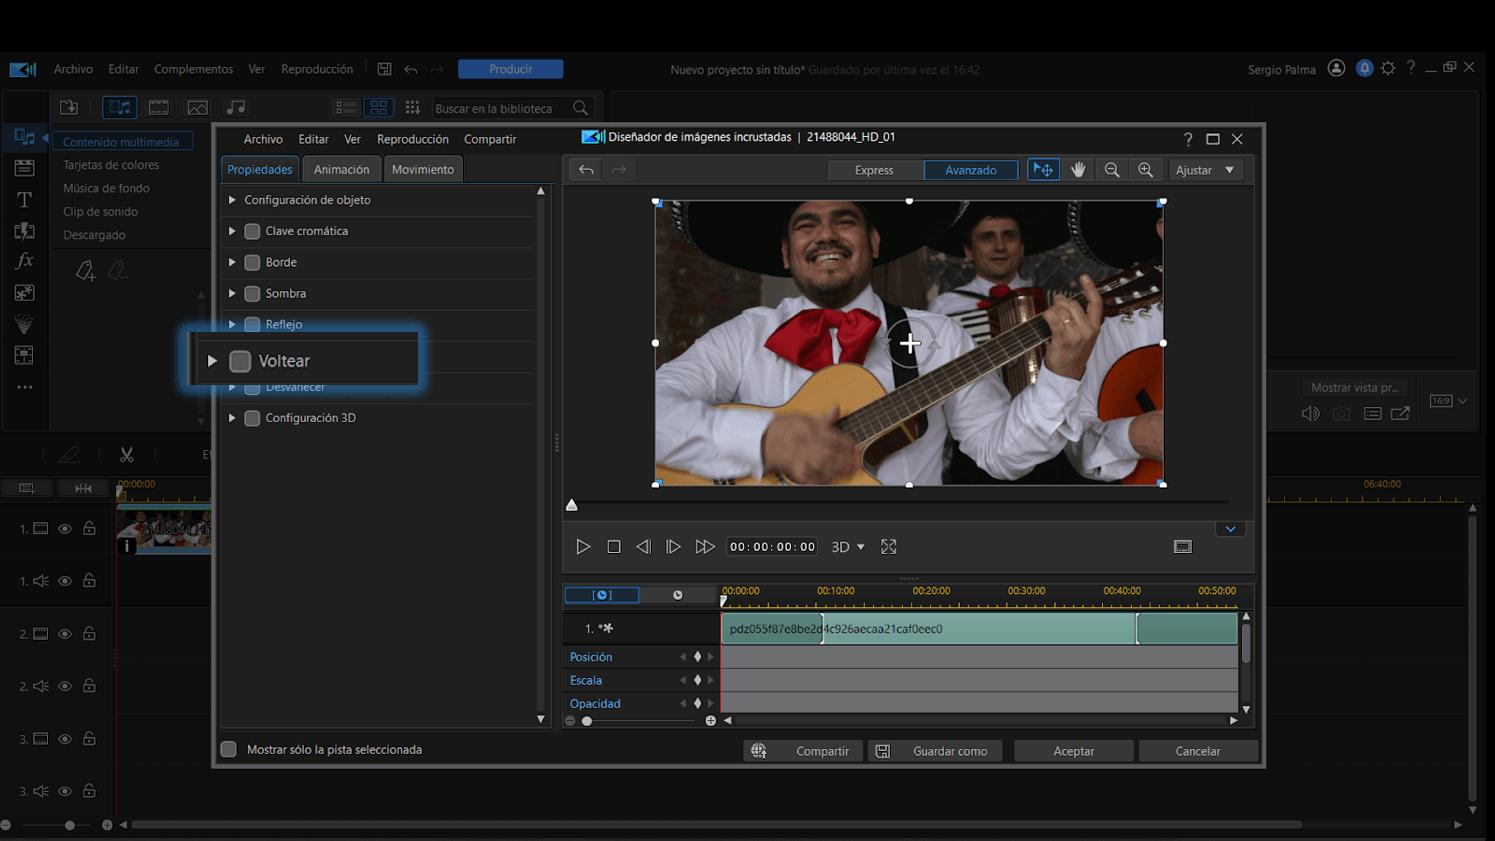Screen dimensions: 1495x841
Task: Switch to the Animación tab
Action: click(x=341, y=169)
